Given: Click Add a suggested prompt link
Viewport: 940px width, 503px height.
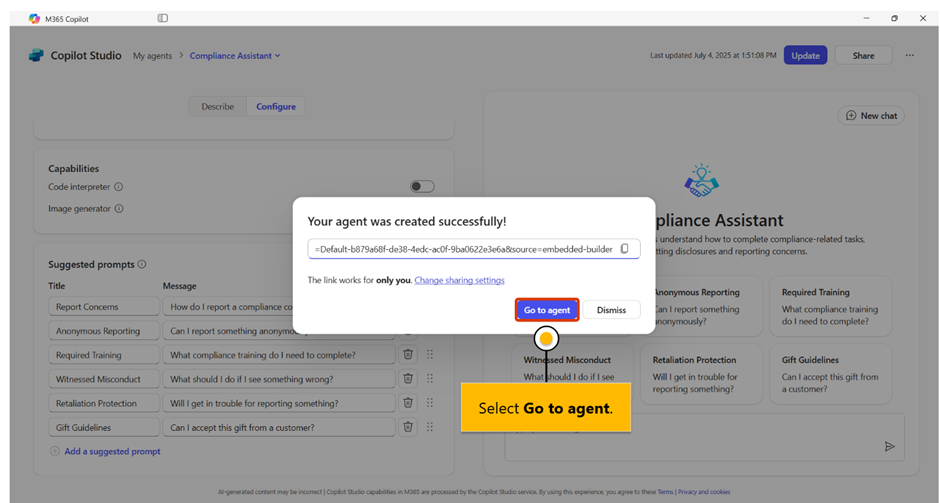Looking at the screenshot, I should 112,451.
